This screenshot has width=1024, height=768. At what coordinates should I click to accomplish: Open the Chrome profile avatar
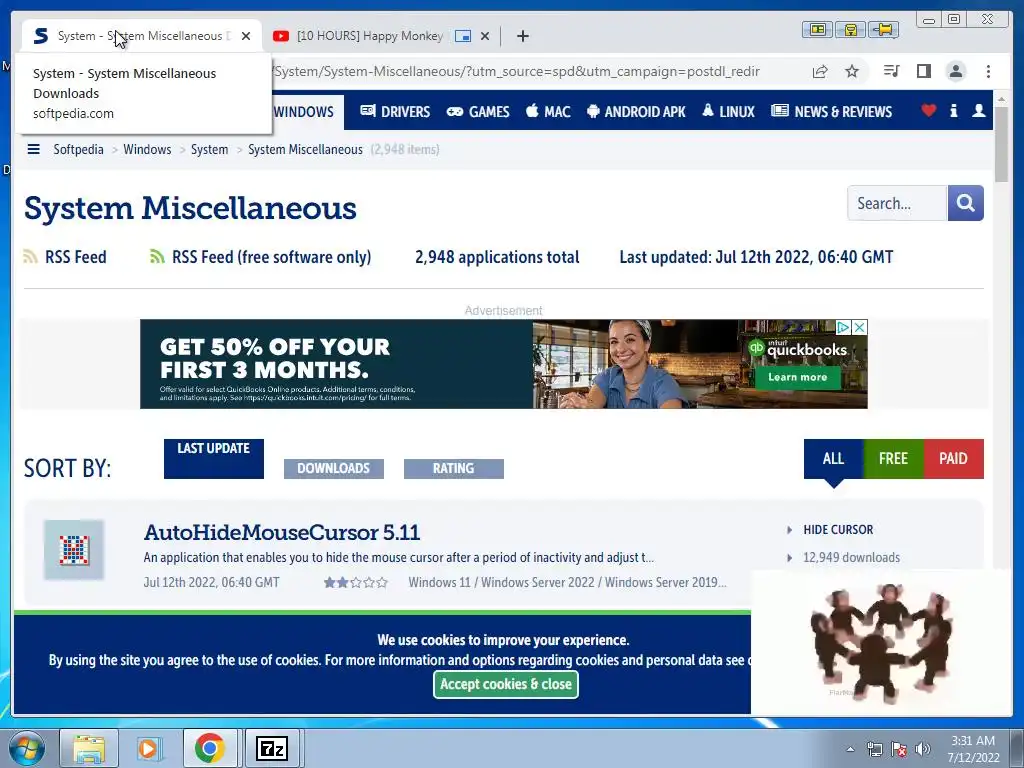coord(955,71)
